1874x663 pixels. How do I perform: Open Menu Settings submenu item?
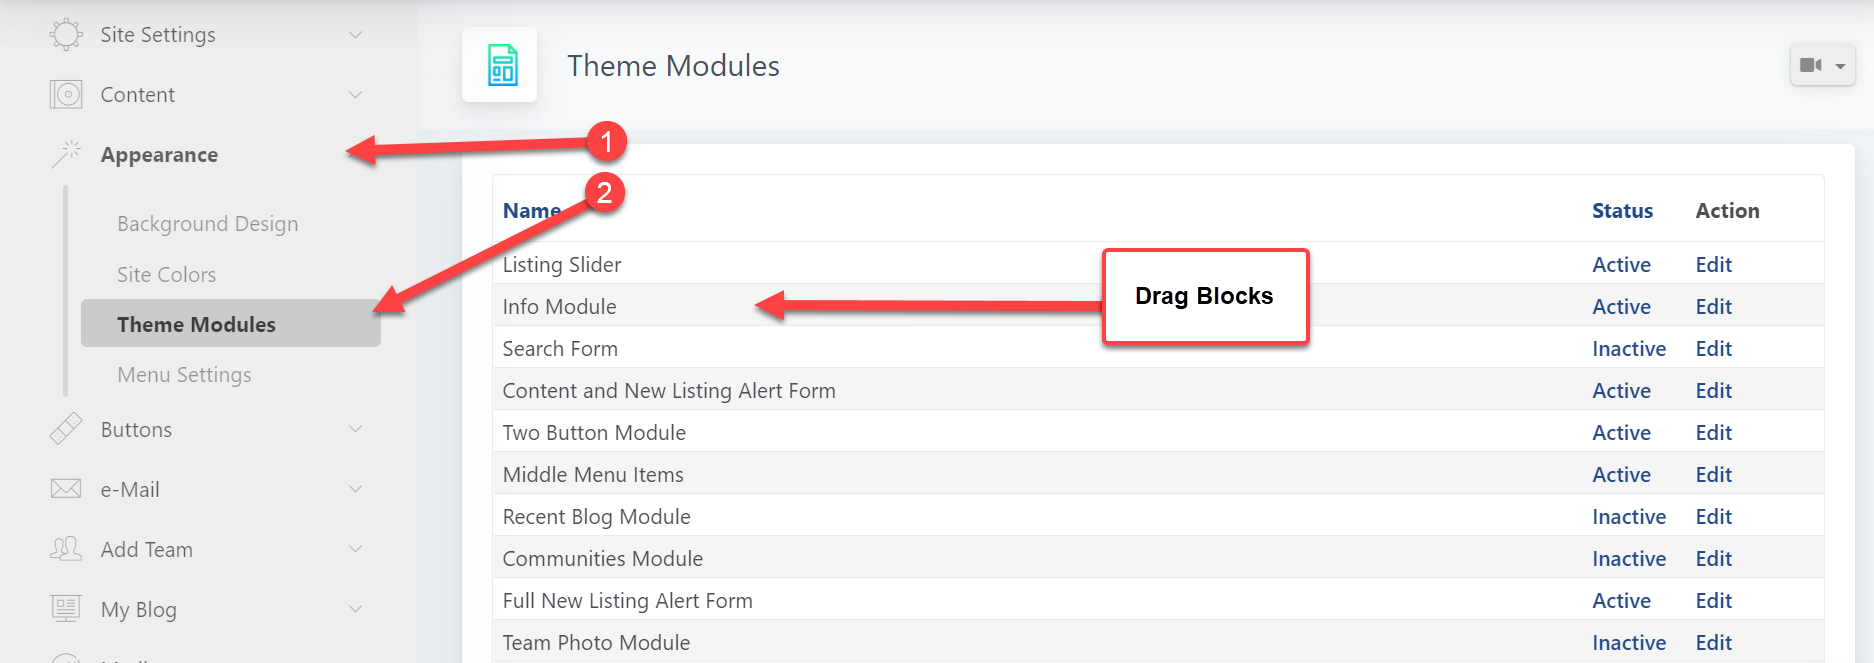click(x=184, y=375)
